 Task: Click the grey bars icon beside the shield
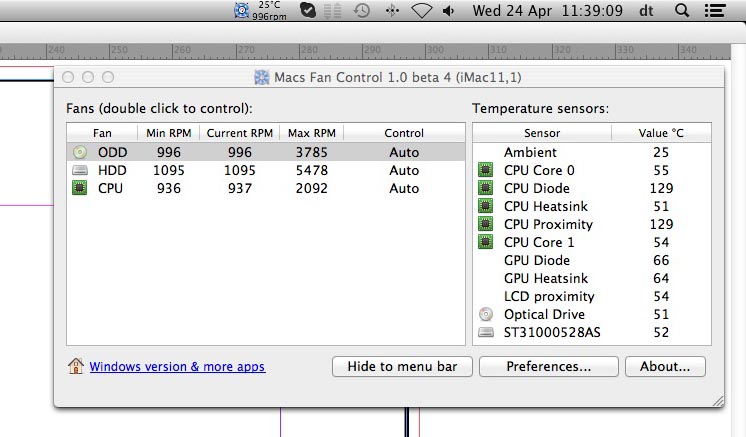333,10
